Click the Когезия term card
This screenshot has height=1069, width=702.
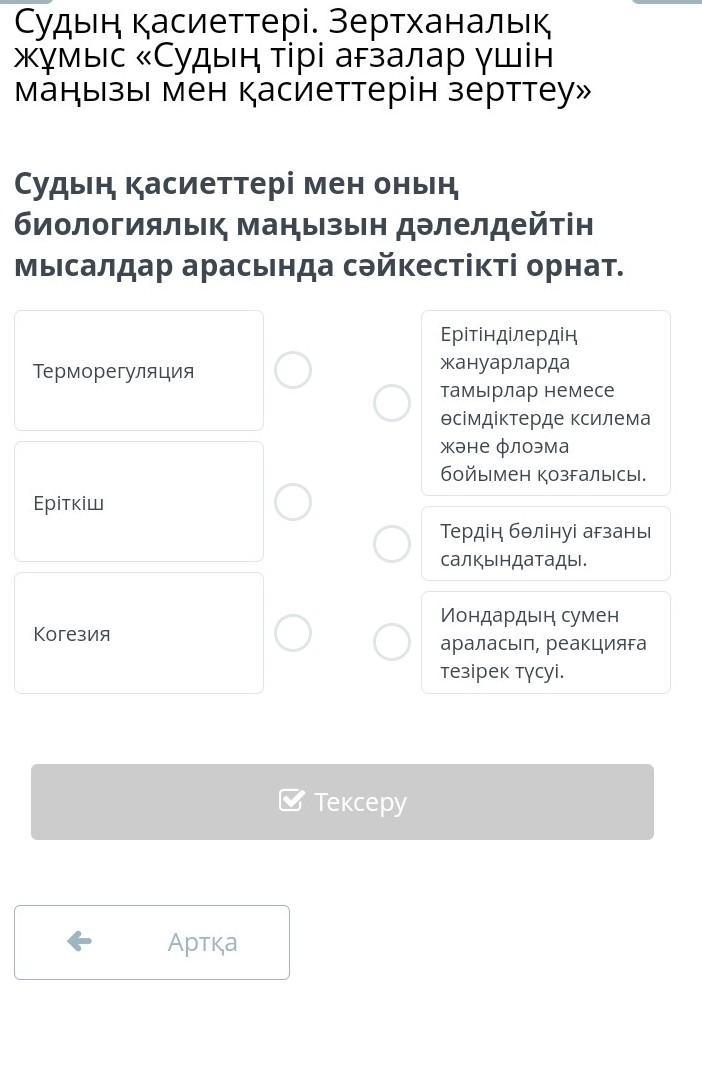(139, 633)
